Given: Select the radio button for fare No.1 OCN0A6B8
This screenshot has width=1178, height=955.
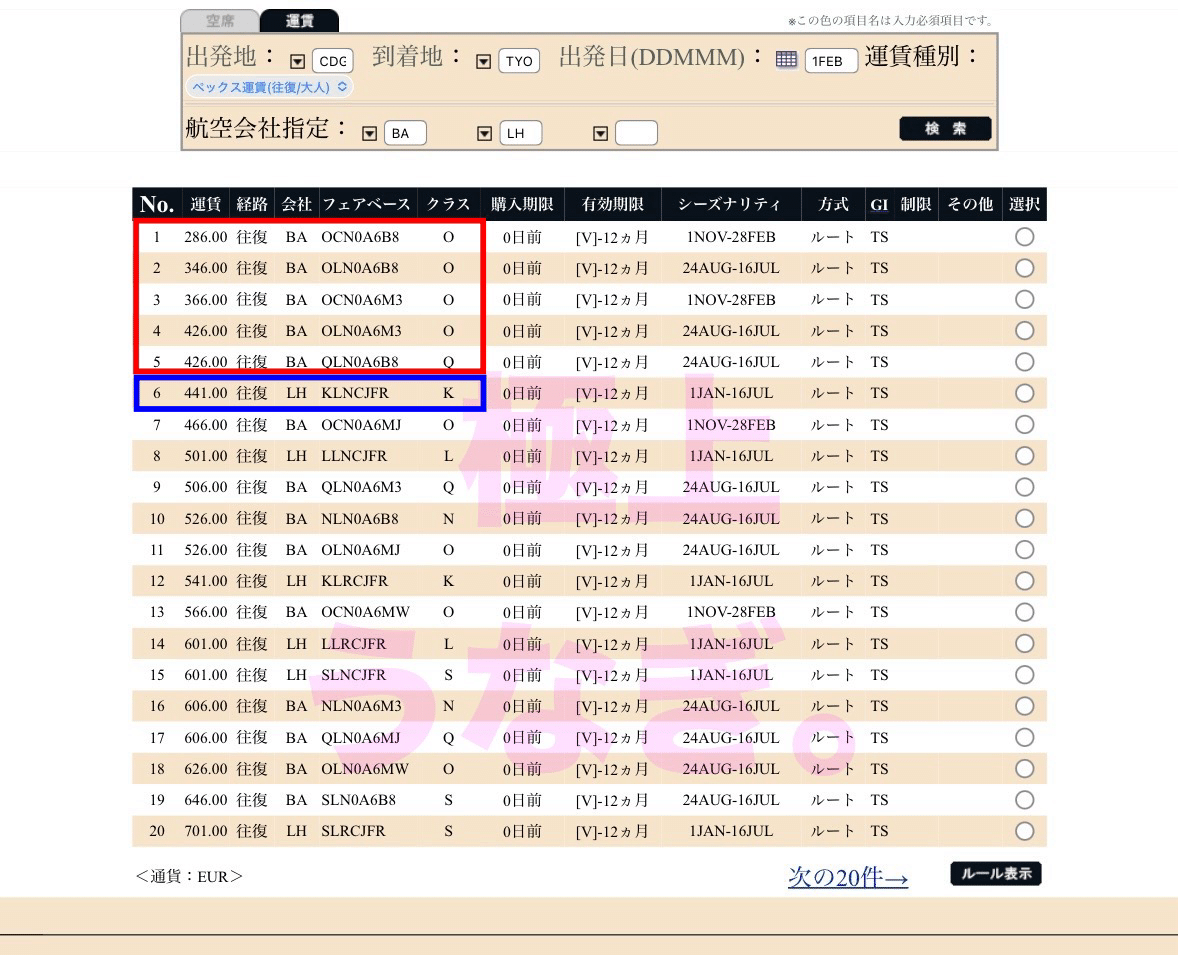Looking at the screenshot, I should (x=1023, y=237).
